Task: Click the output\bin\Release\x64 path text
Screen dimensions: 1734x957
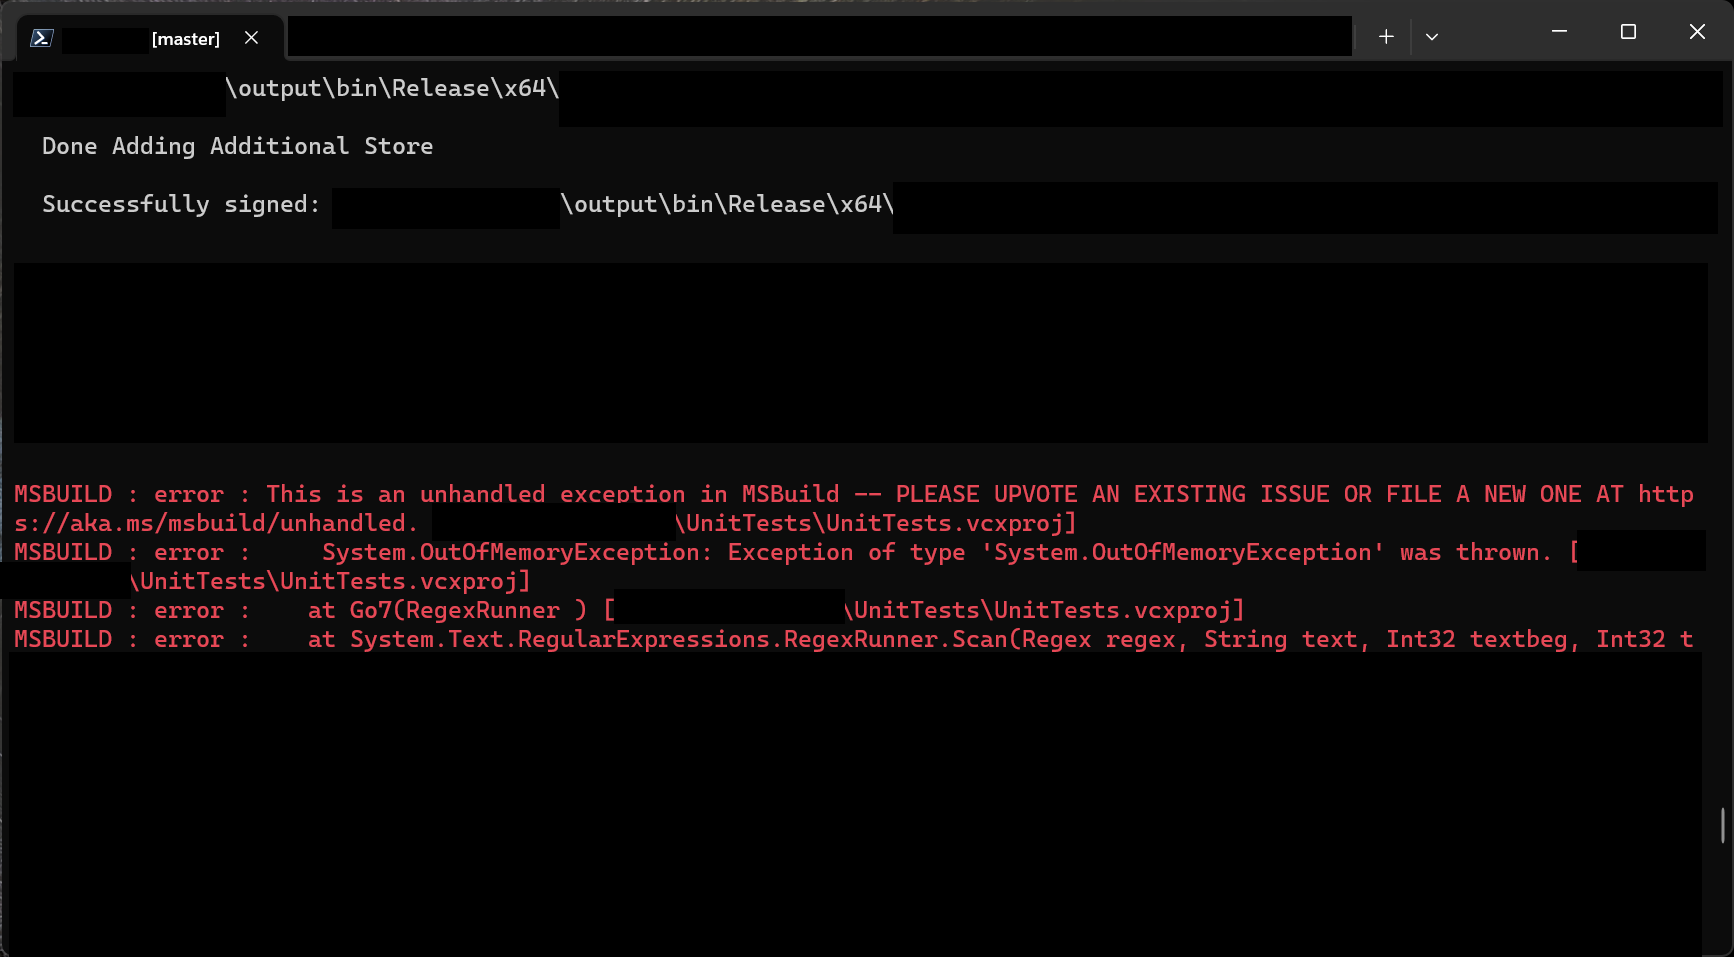Action: [393, 88]
